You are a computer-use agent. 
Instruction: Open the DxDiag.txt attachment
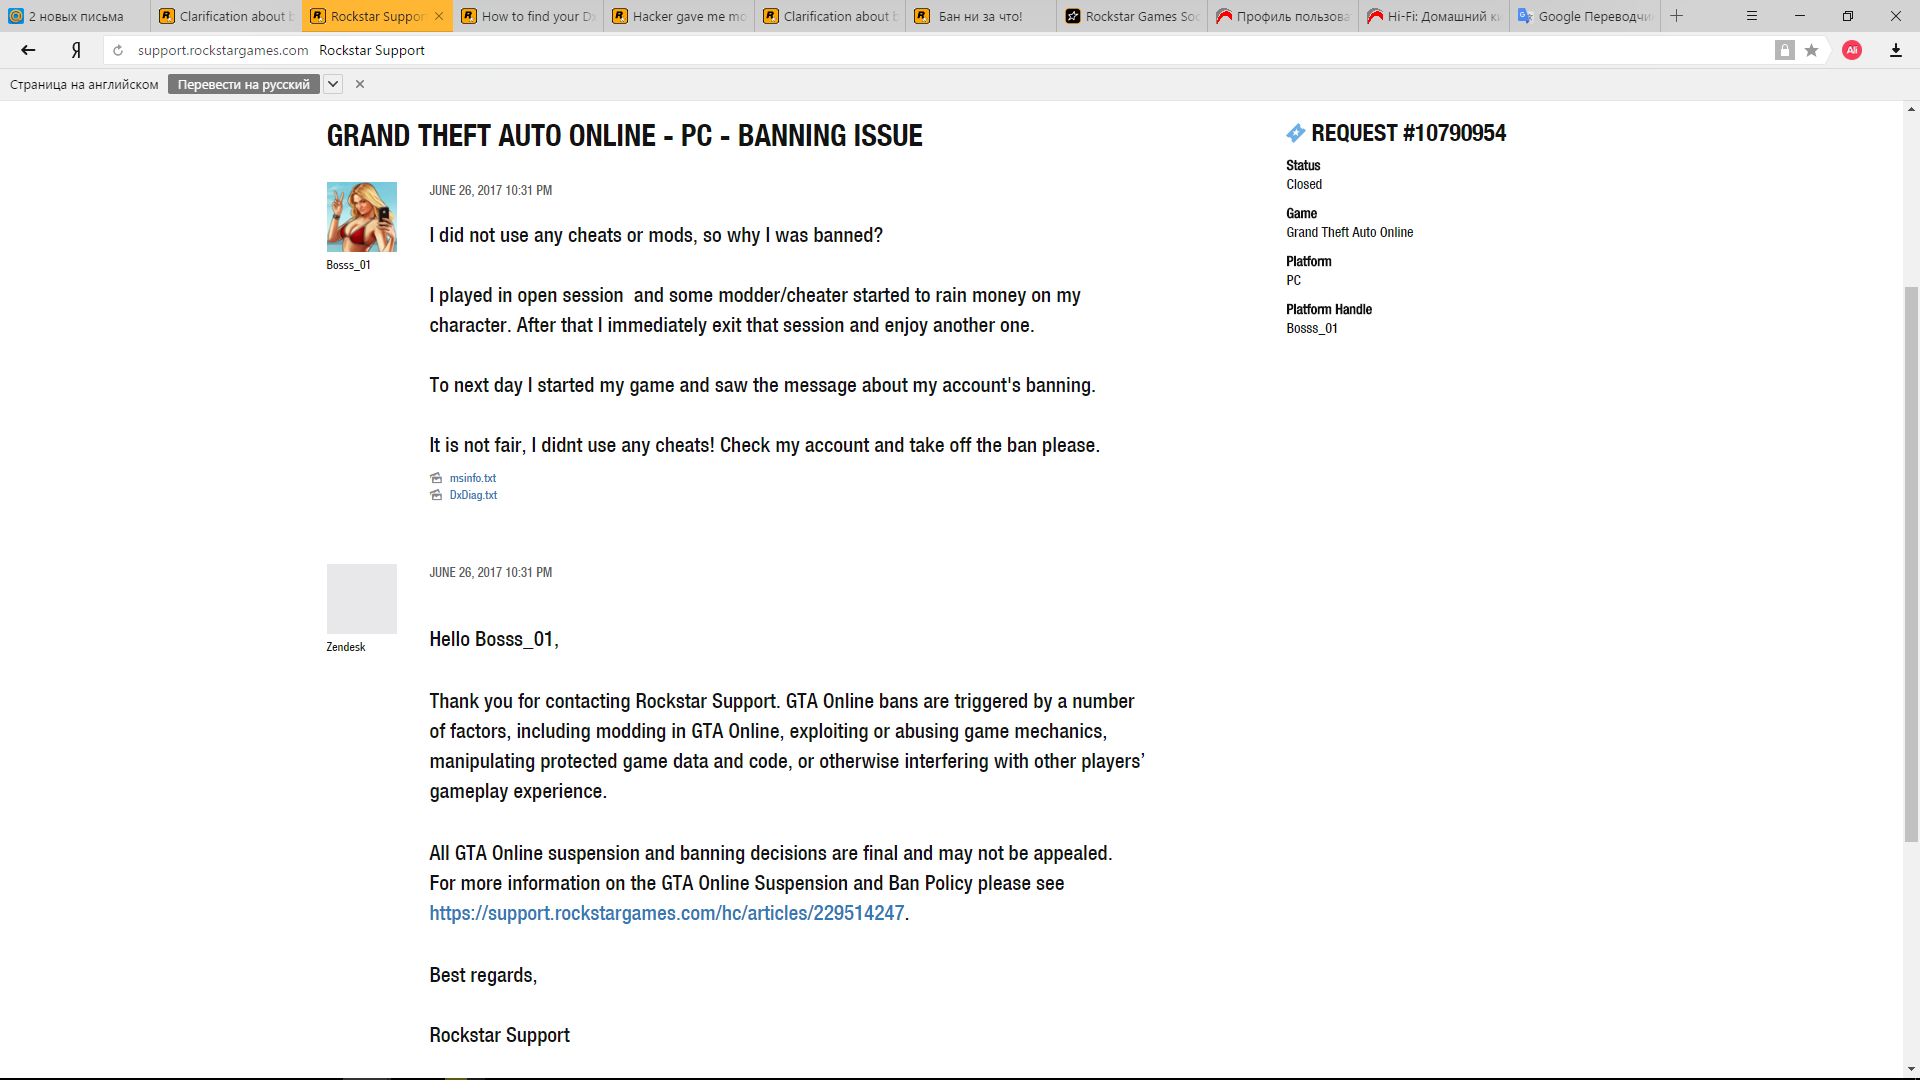tap(473, 495)
